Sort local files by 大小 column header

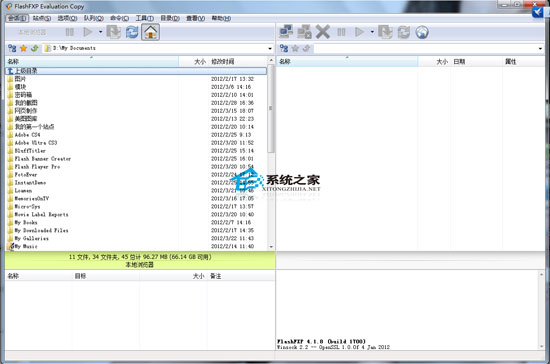click(x=194, y=62)
